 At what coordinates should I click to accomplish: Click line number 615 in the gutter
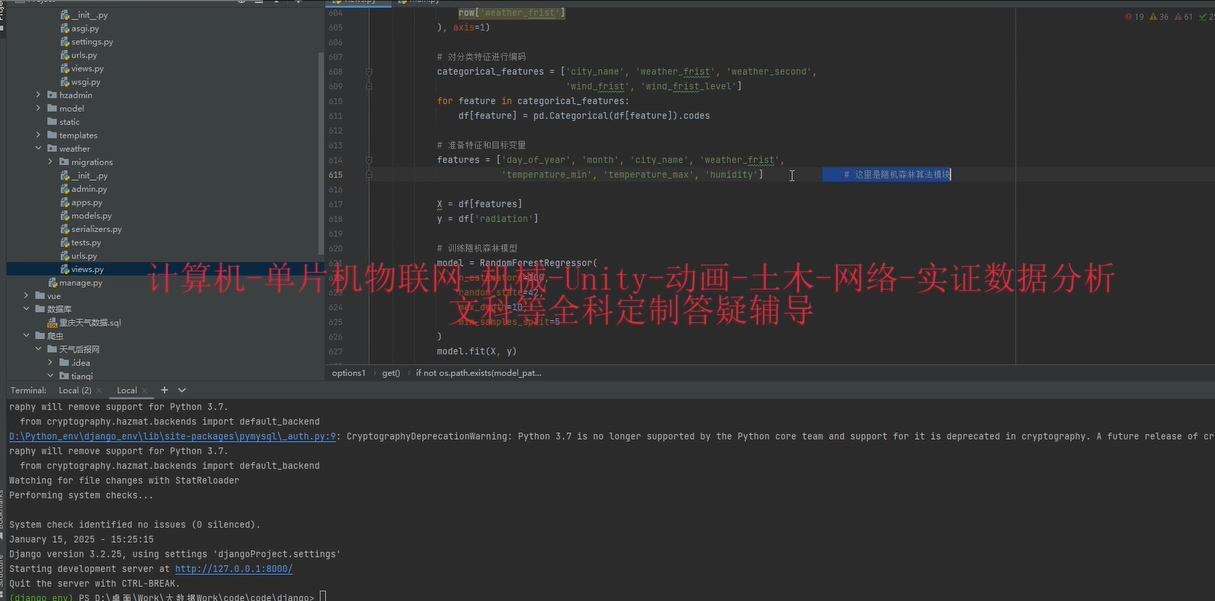pyautogui.click(x=335, y=175)
